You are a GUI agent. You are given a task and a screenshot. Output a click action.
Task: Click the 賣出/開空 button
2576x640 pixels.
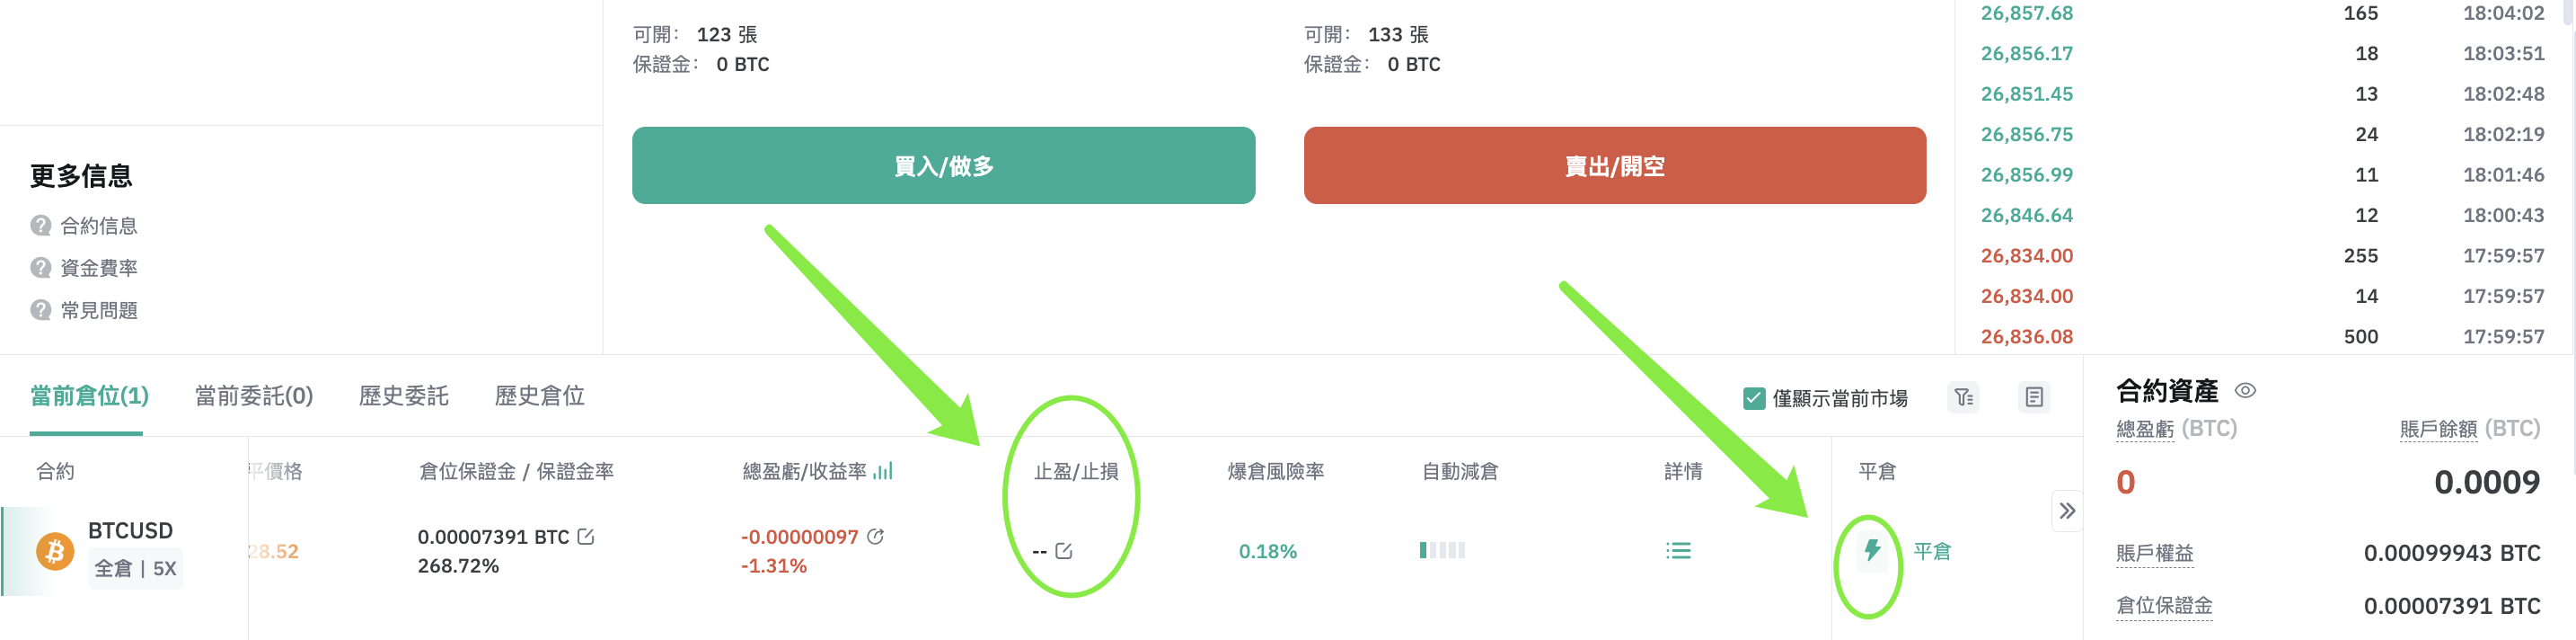point(1615,166)
